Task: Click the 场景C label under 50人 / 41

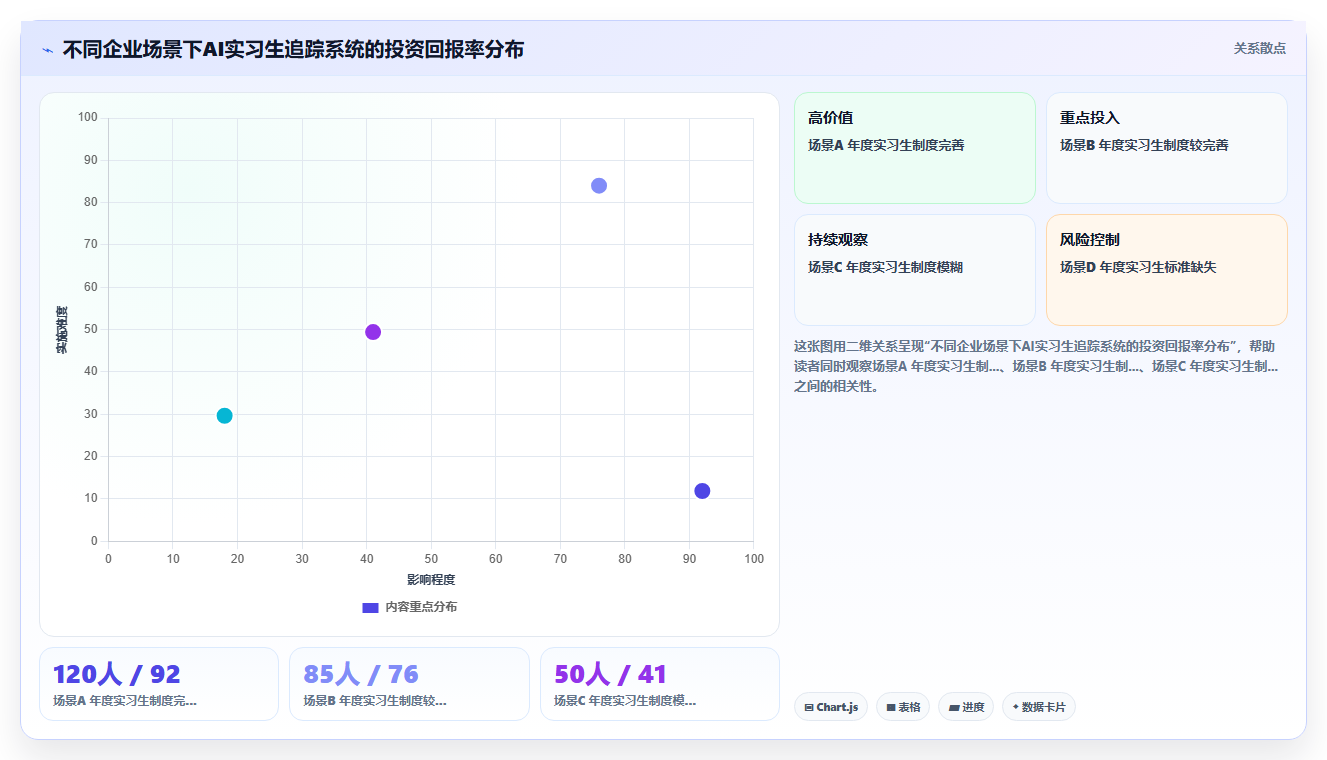Action: [x=625, y=701]
